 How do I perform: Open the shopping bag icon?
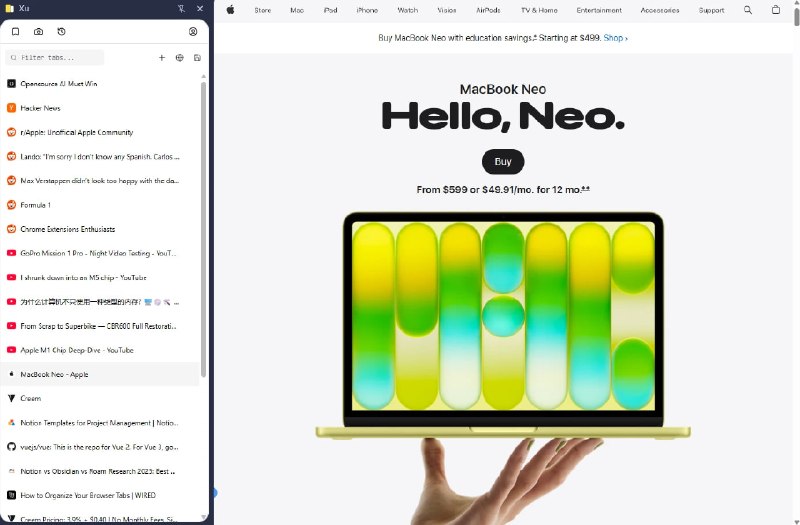click(776, 10)
